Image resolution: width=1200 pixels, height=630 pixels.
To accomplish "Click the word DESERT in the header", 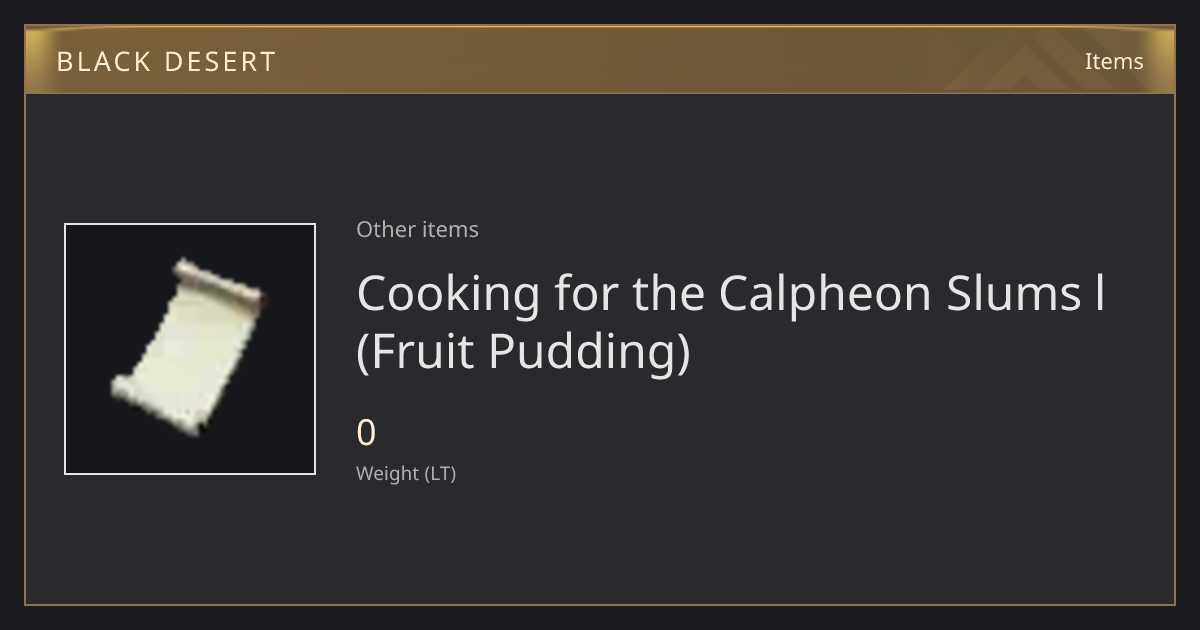I will pos(219,62).
